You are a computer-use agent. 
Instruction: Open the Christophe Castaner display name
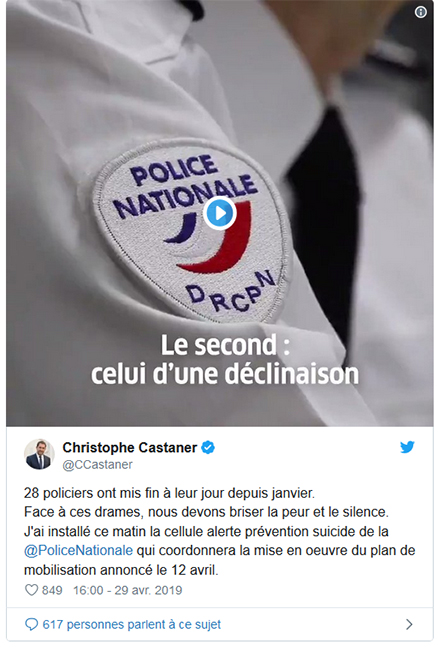tap(130, 448)
